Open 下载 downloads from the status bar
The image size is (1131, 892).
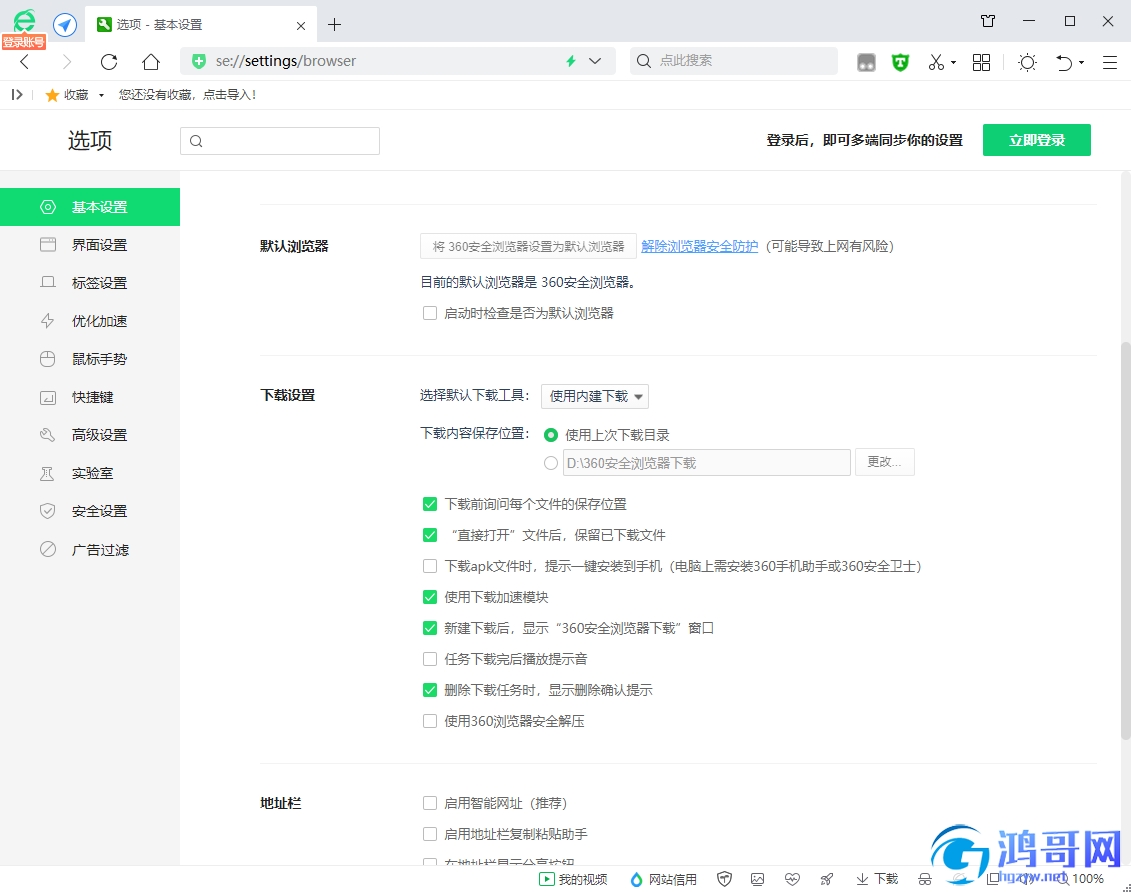click(877, 879)
